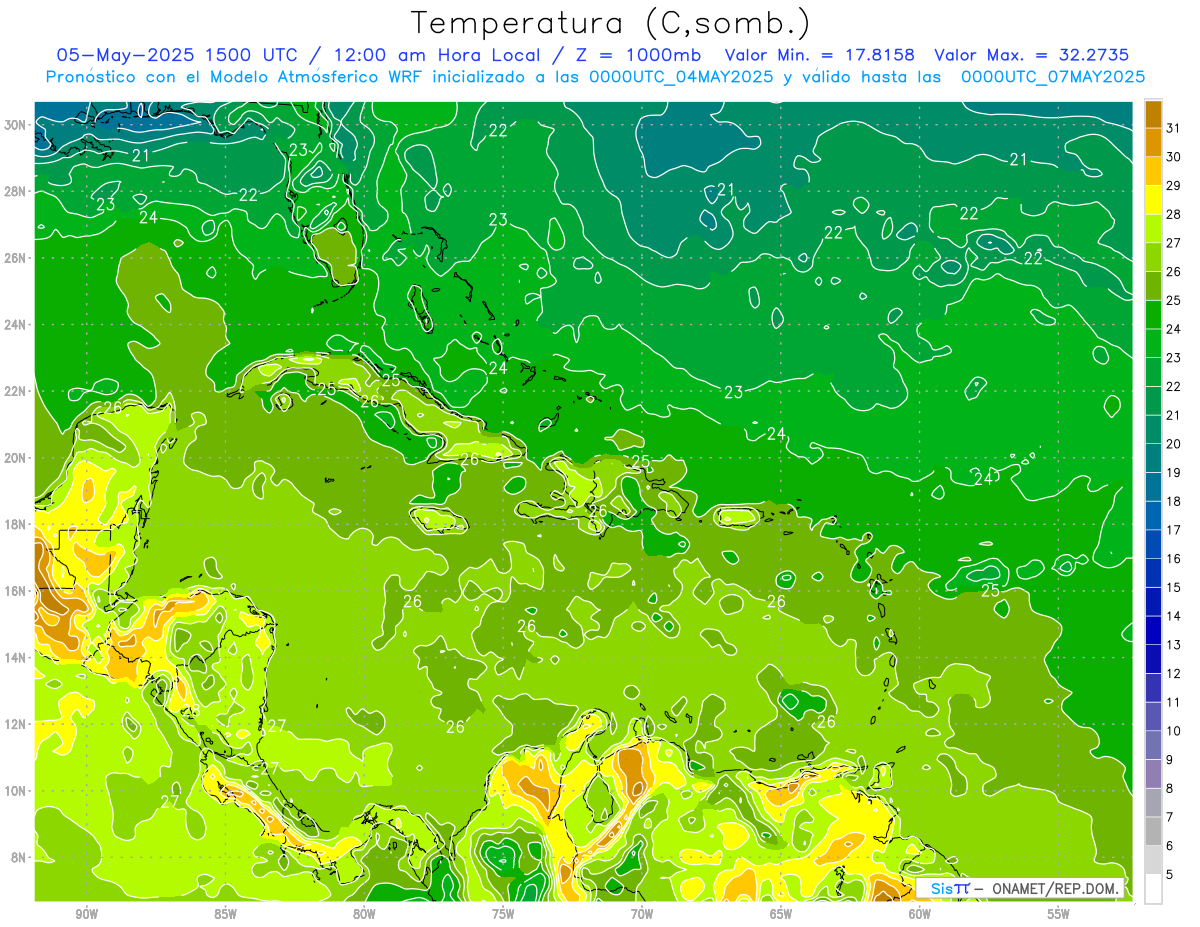Click the "5" value on the legend scale
1200x927 pixels.
(x=1170, y=874)
